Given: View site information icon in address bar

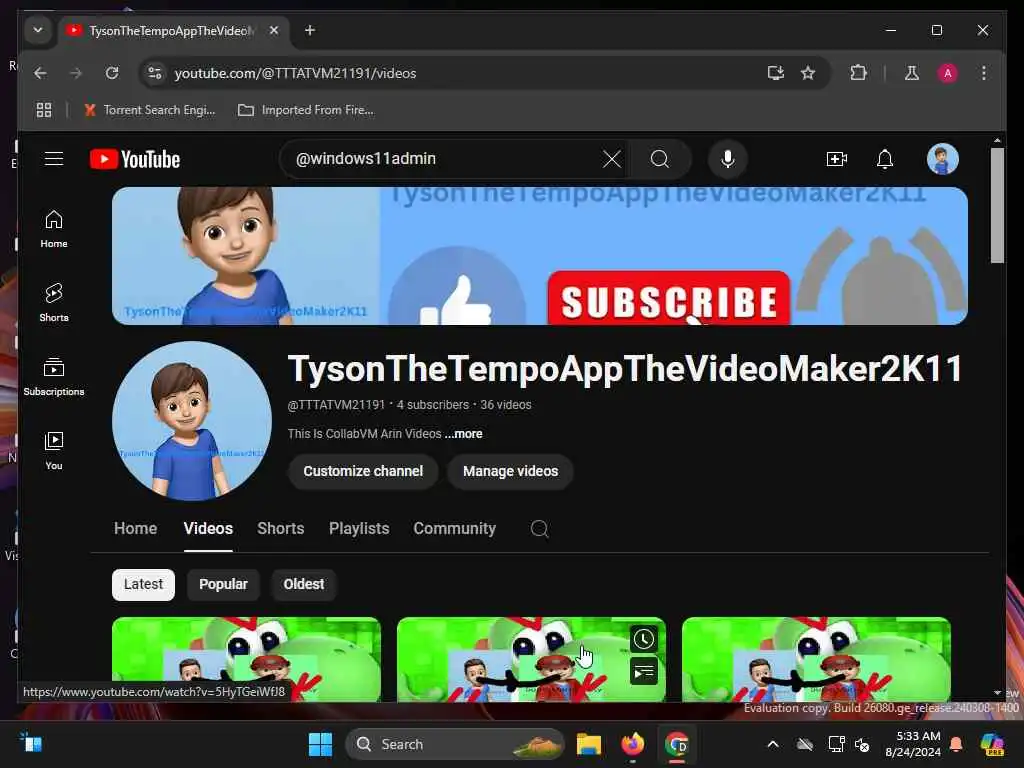Looking at the screenshot, I should pyautogui.click(x=155, y=73).
